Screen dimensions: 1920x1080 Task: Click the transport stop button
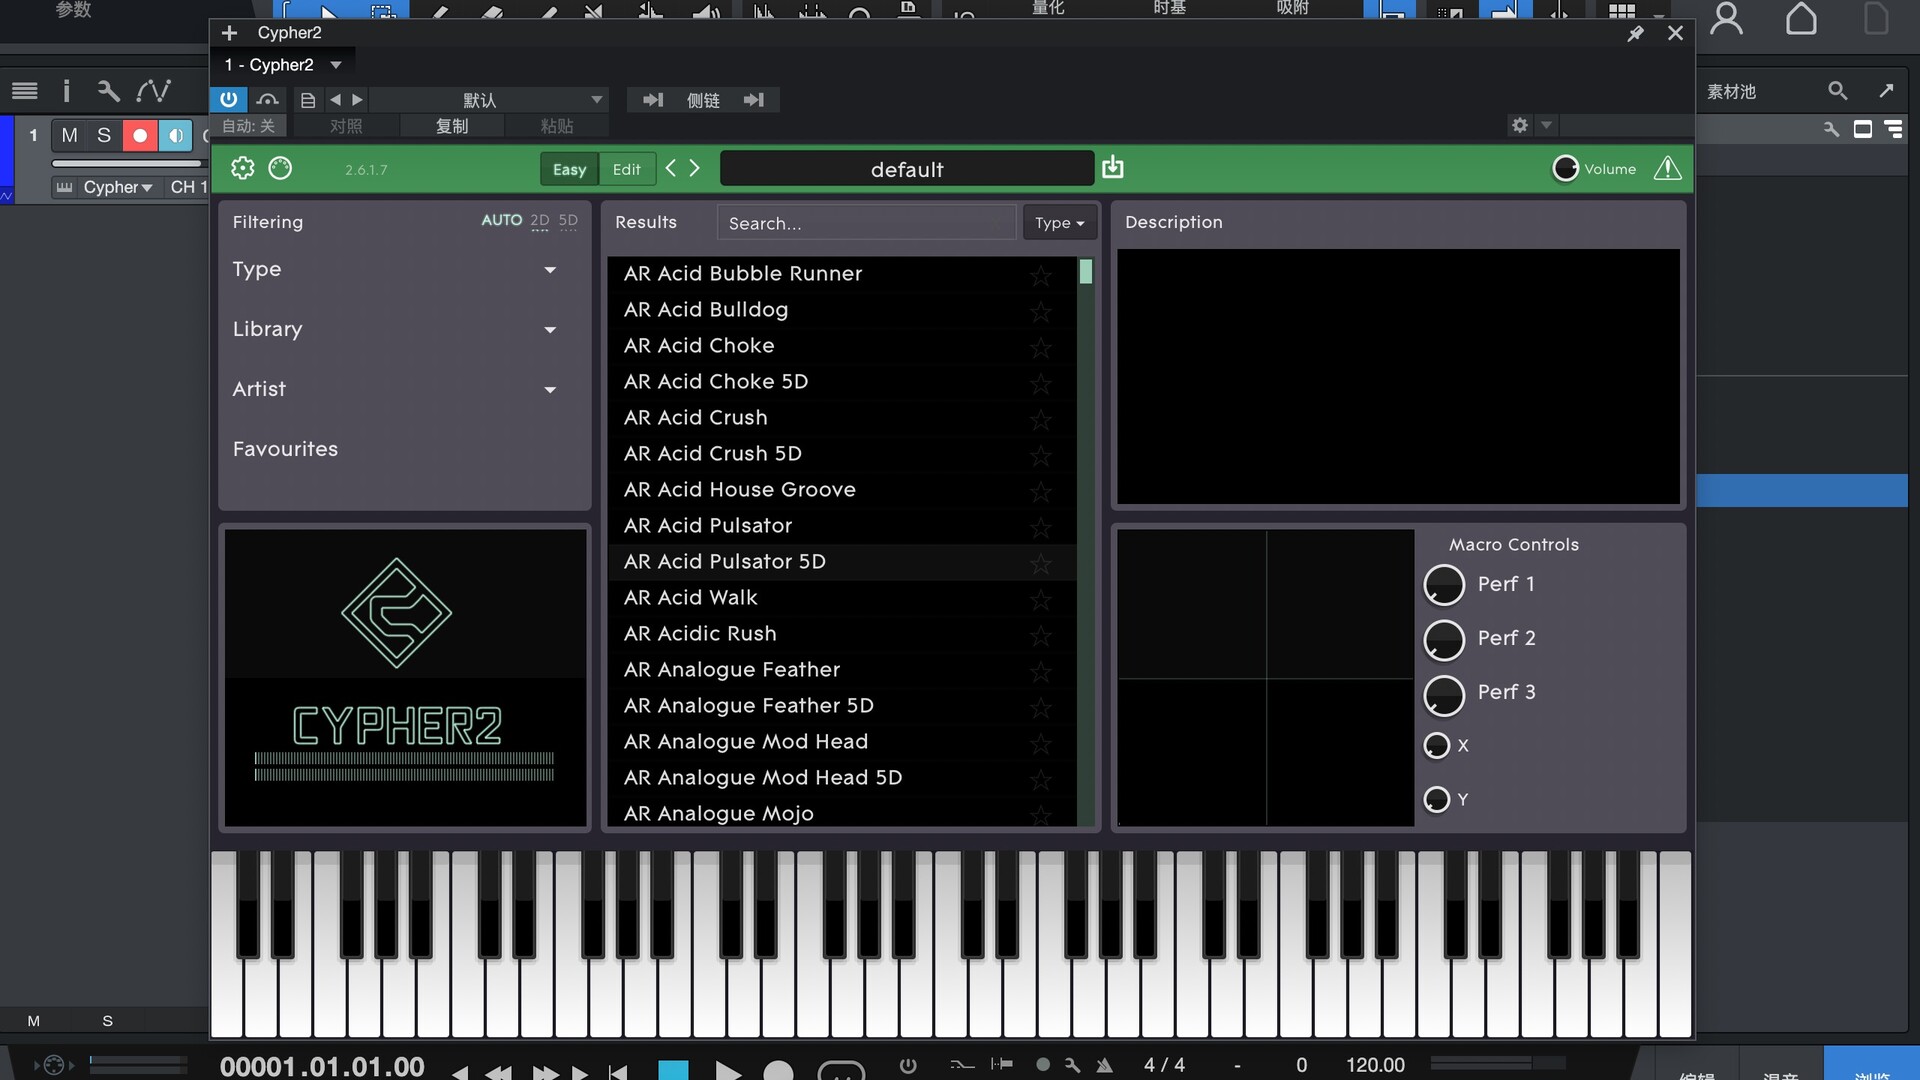673,1070
